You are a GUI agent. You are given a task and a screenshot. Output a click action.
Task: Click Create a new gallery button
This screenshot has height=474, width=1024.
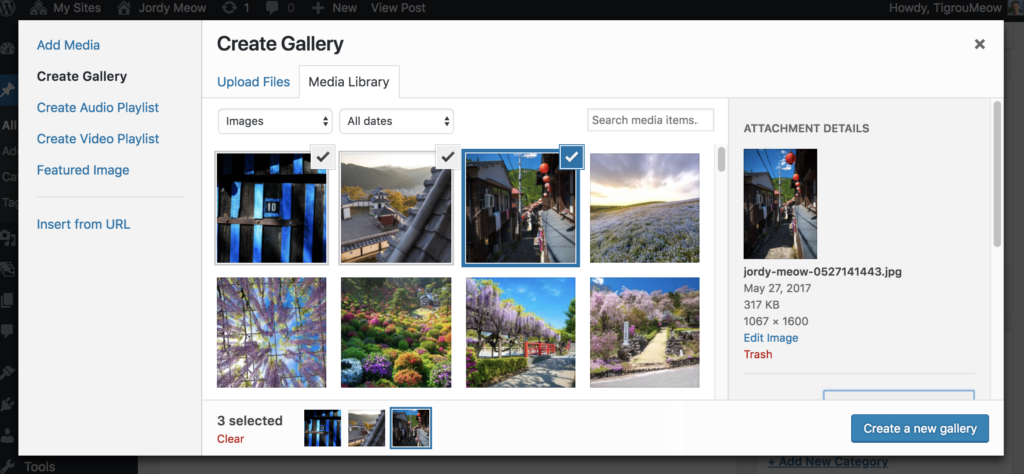click(920, 428)
